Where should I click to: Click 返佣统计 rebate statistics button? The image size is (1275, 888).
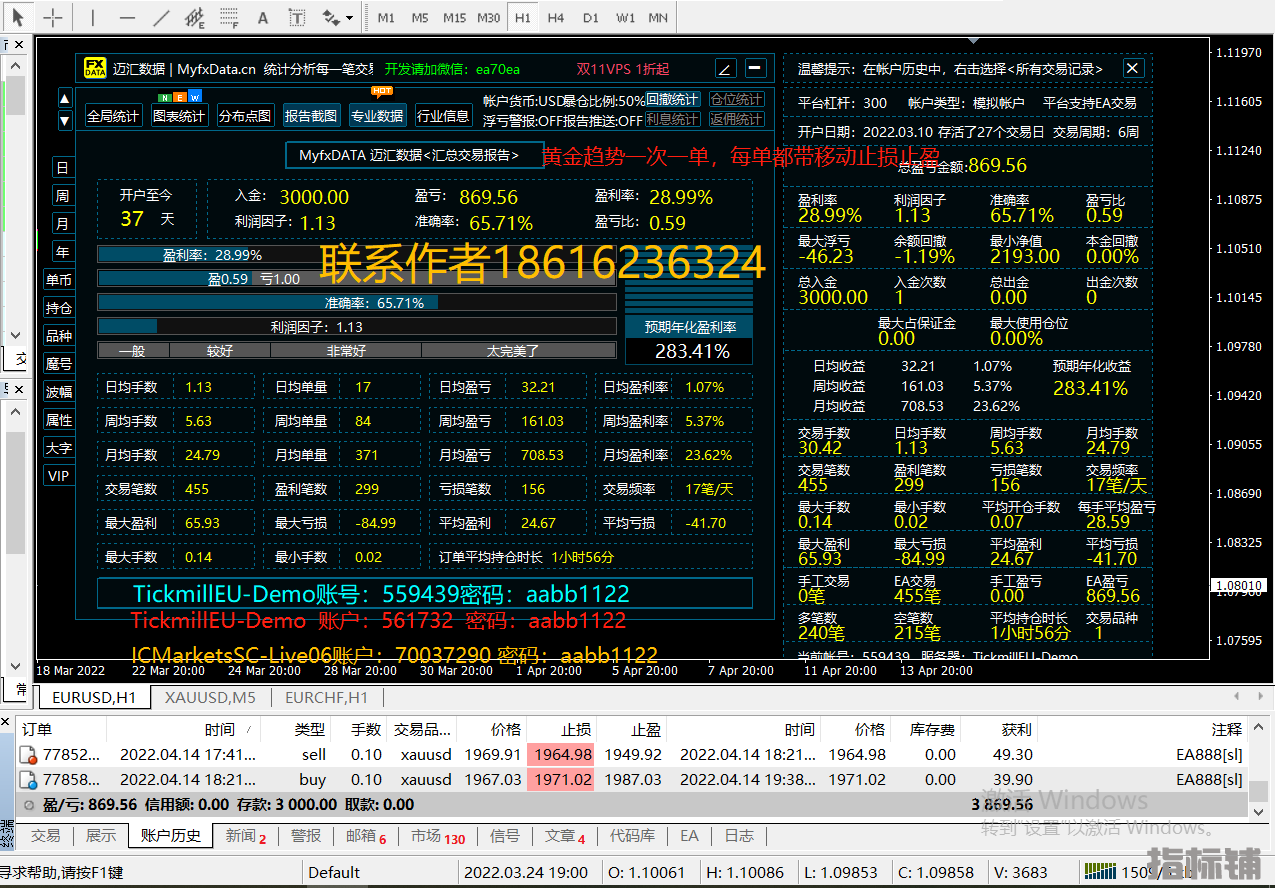point(736,119)
